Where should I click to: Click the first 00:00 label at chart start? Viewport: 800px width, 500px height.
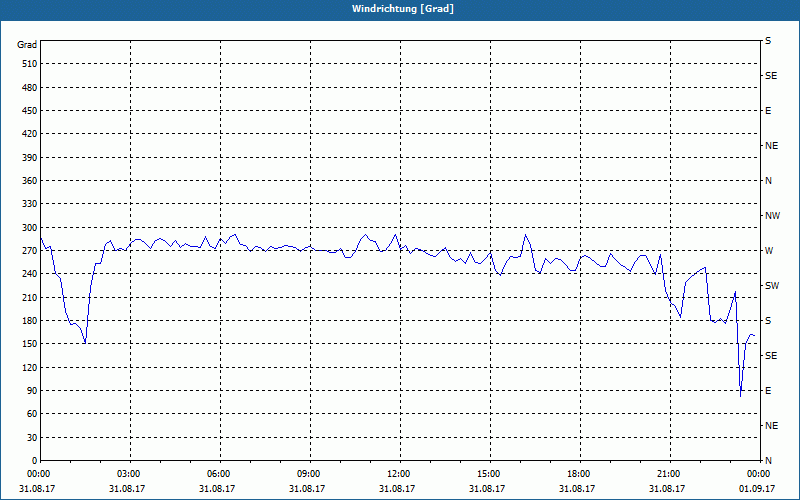[38, 474]
